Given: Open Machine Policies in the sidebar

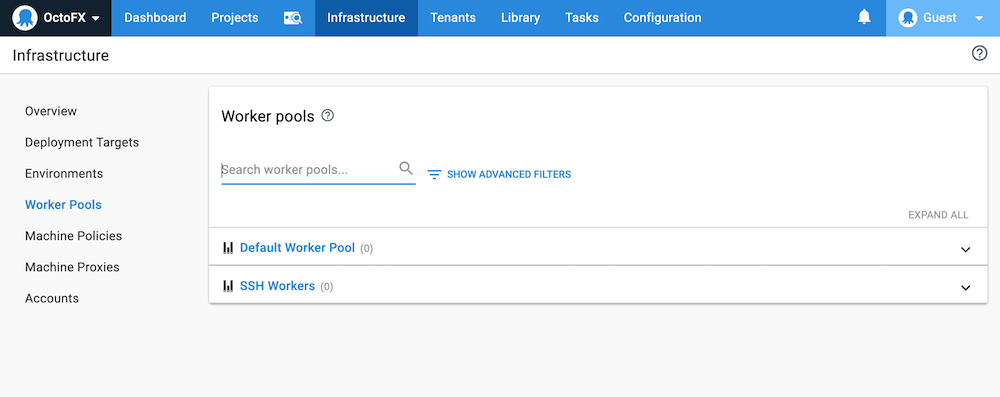Looking at the screenshot, I should pyautogui.click(x=73, y=236).
